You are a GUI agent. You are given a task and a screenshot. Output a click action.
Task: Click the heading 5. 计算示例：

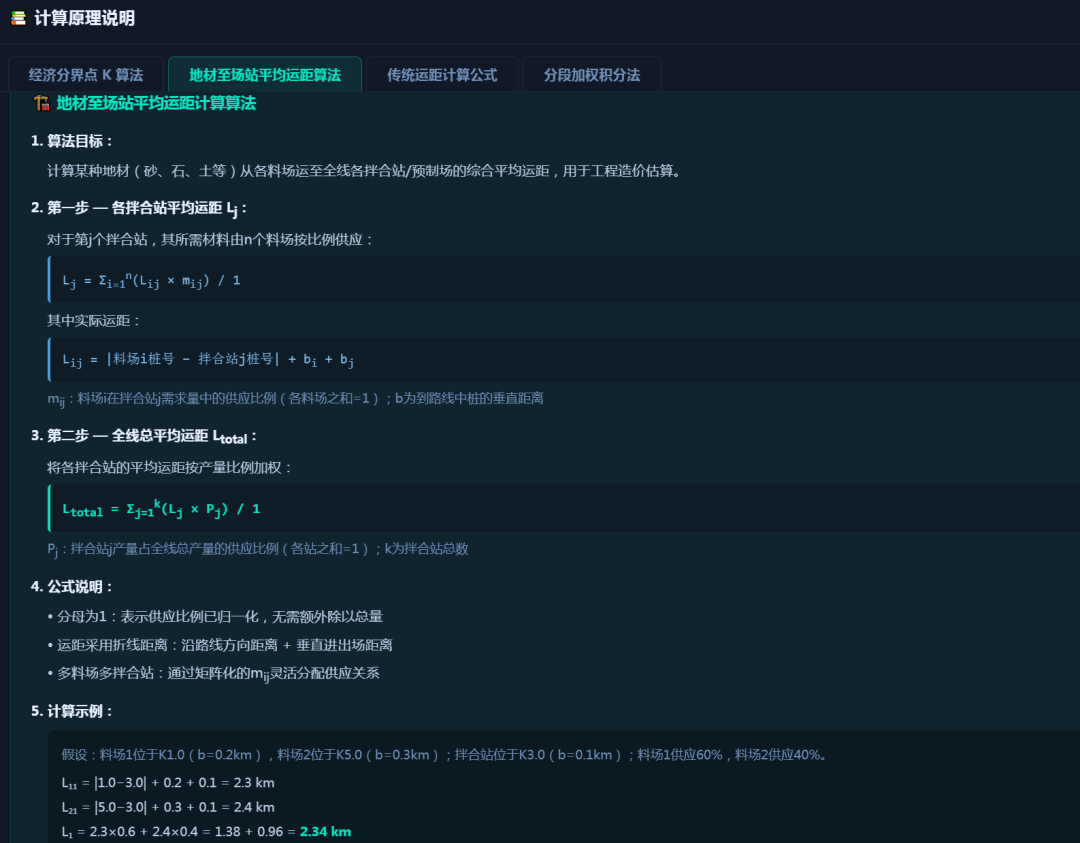click(x=72, y=711)
